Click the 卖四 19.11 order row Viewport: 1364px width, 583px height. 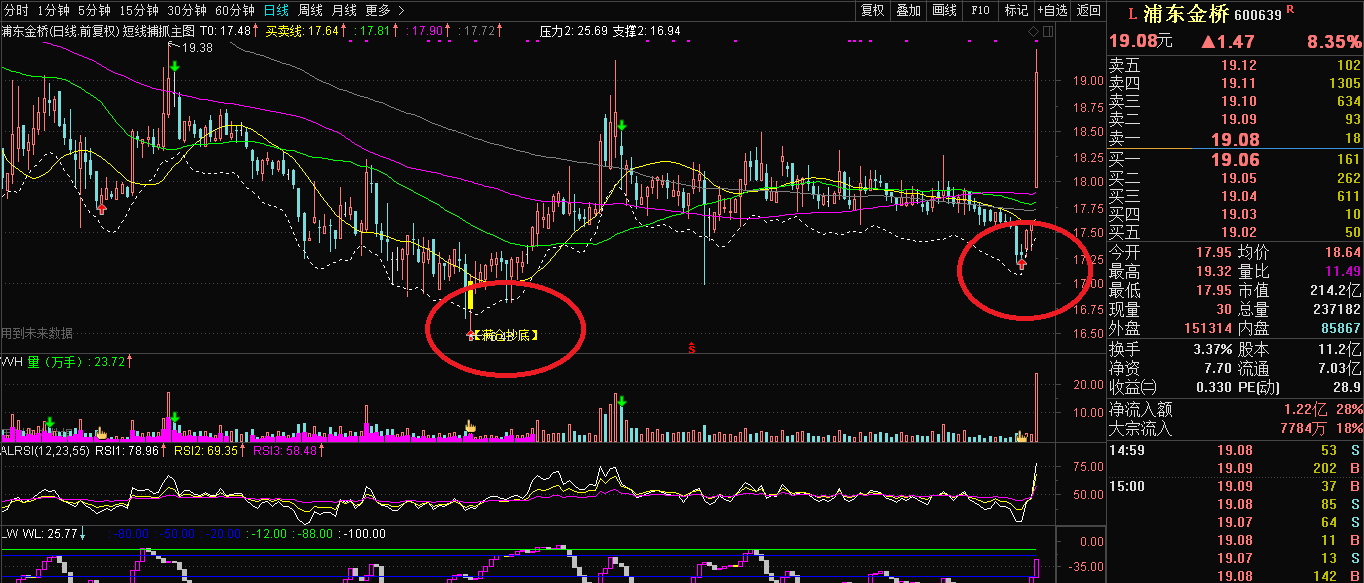(x=1235, y=83)
